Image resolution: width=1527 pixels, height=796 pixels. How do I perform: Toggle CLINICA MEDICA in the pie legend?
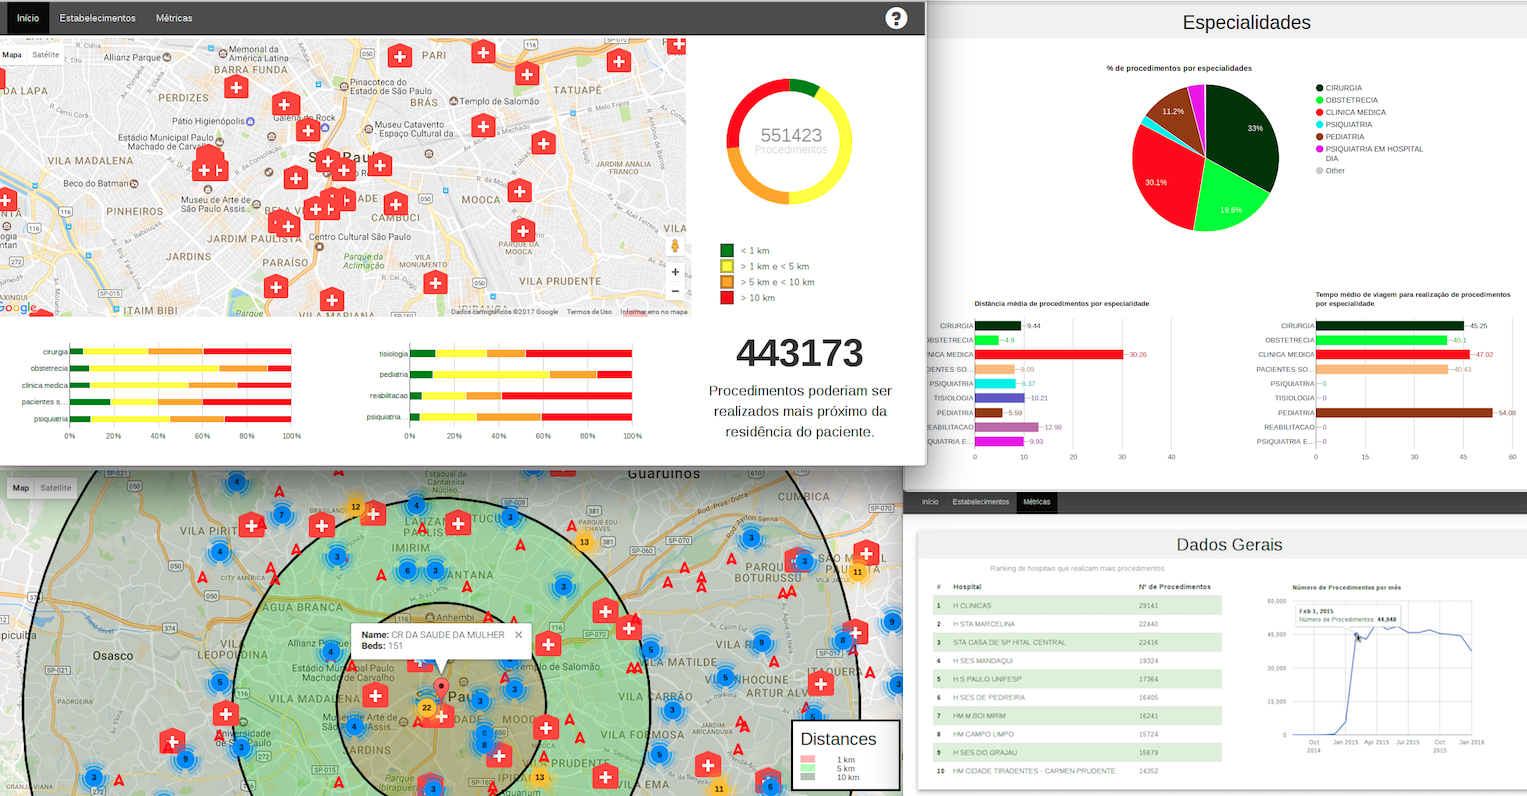[1351, 112]
